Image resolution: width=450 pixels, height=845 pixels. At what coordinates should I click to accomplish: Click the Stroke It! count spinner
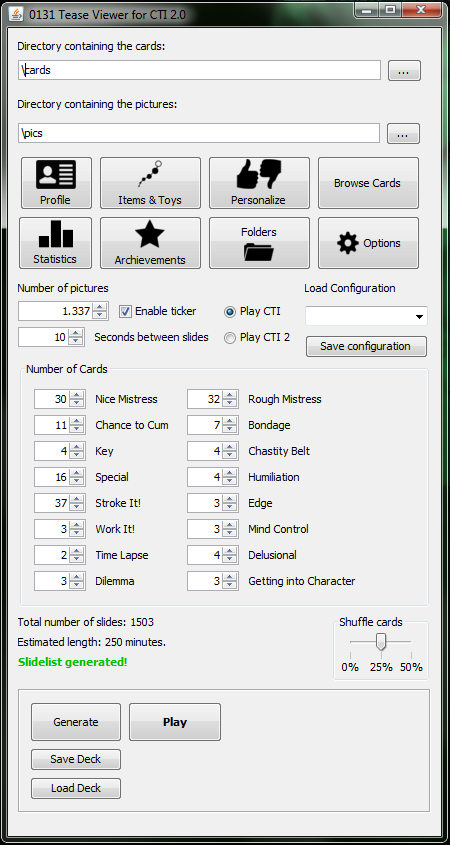pos(60,503)
